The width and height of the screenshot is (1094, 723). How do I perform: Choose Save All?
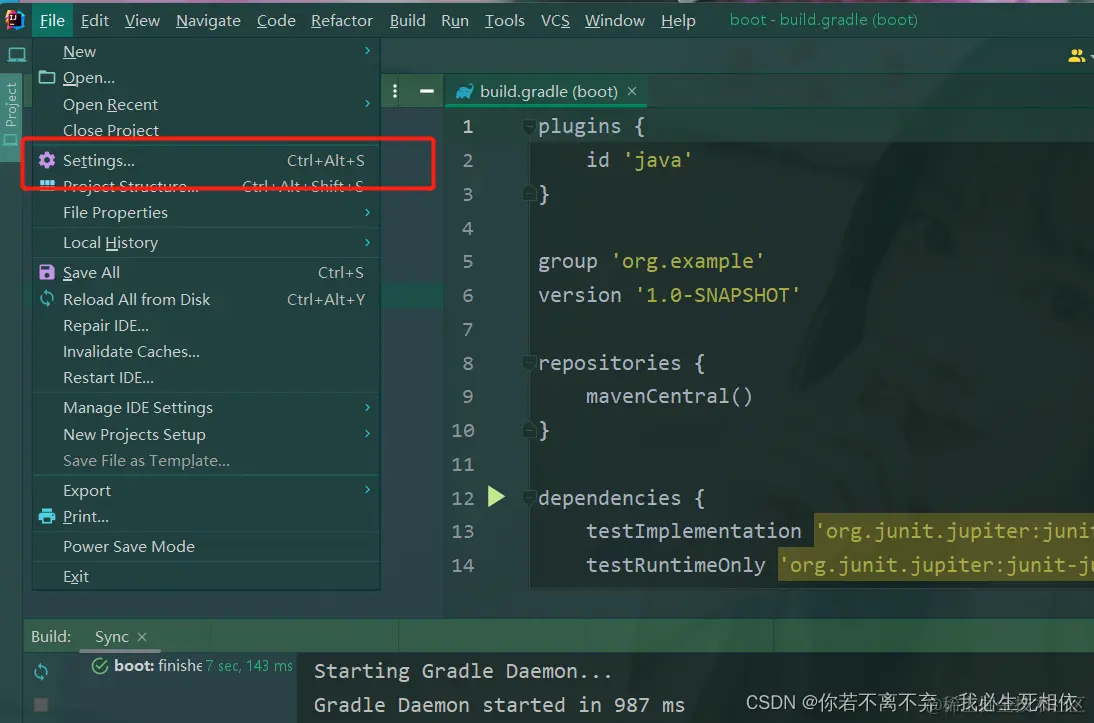[206, 273]
